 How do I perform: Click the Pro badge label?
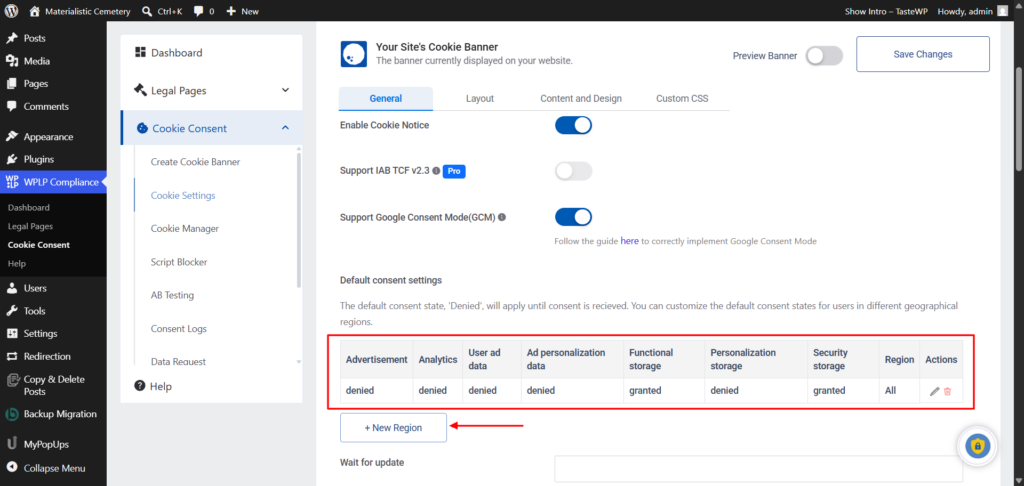(455, 171)
